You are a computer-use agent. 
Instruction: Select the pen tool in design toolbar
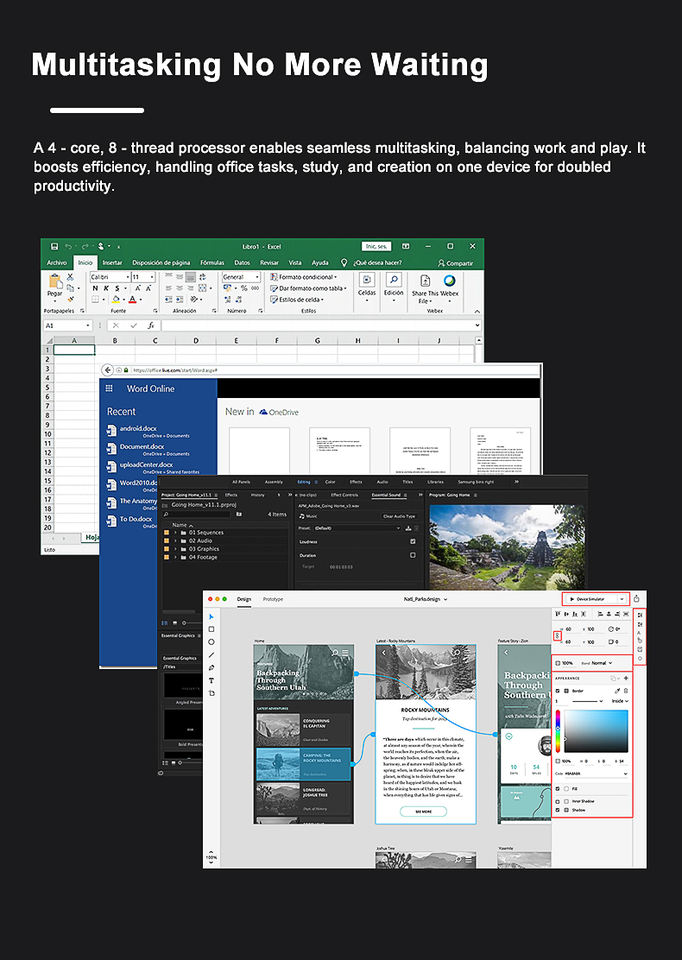tap(212, 667)
